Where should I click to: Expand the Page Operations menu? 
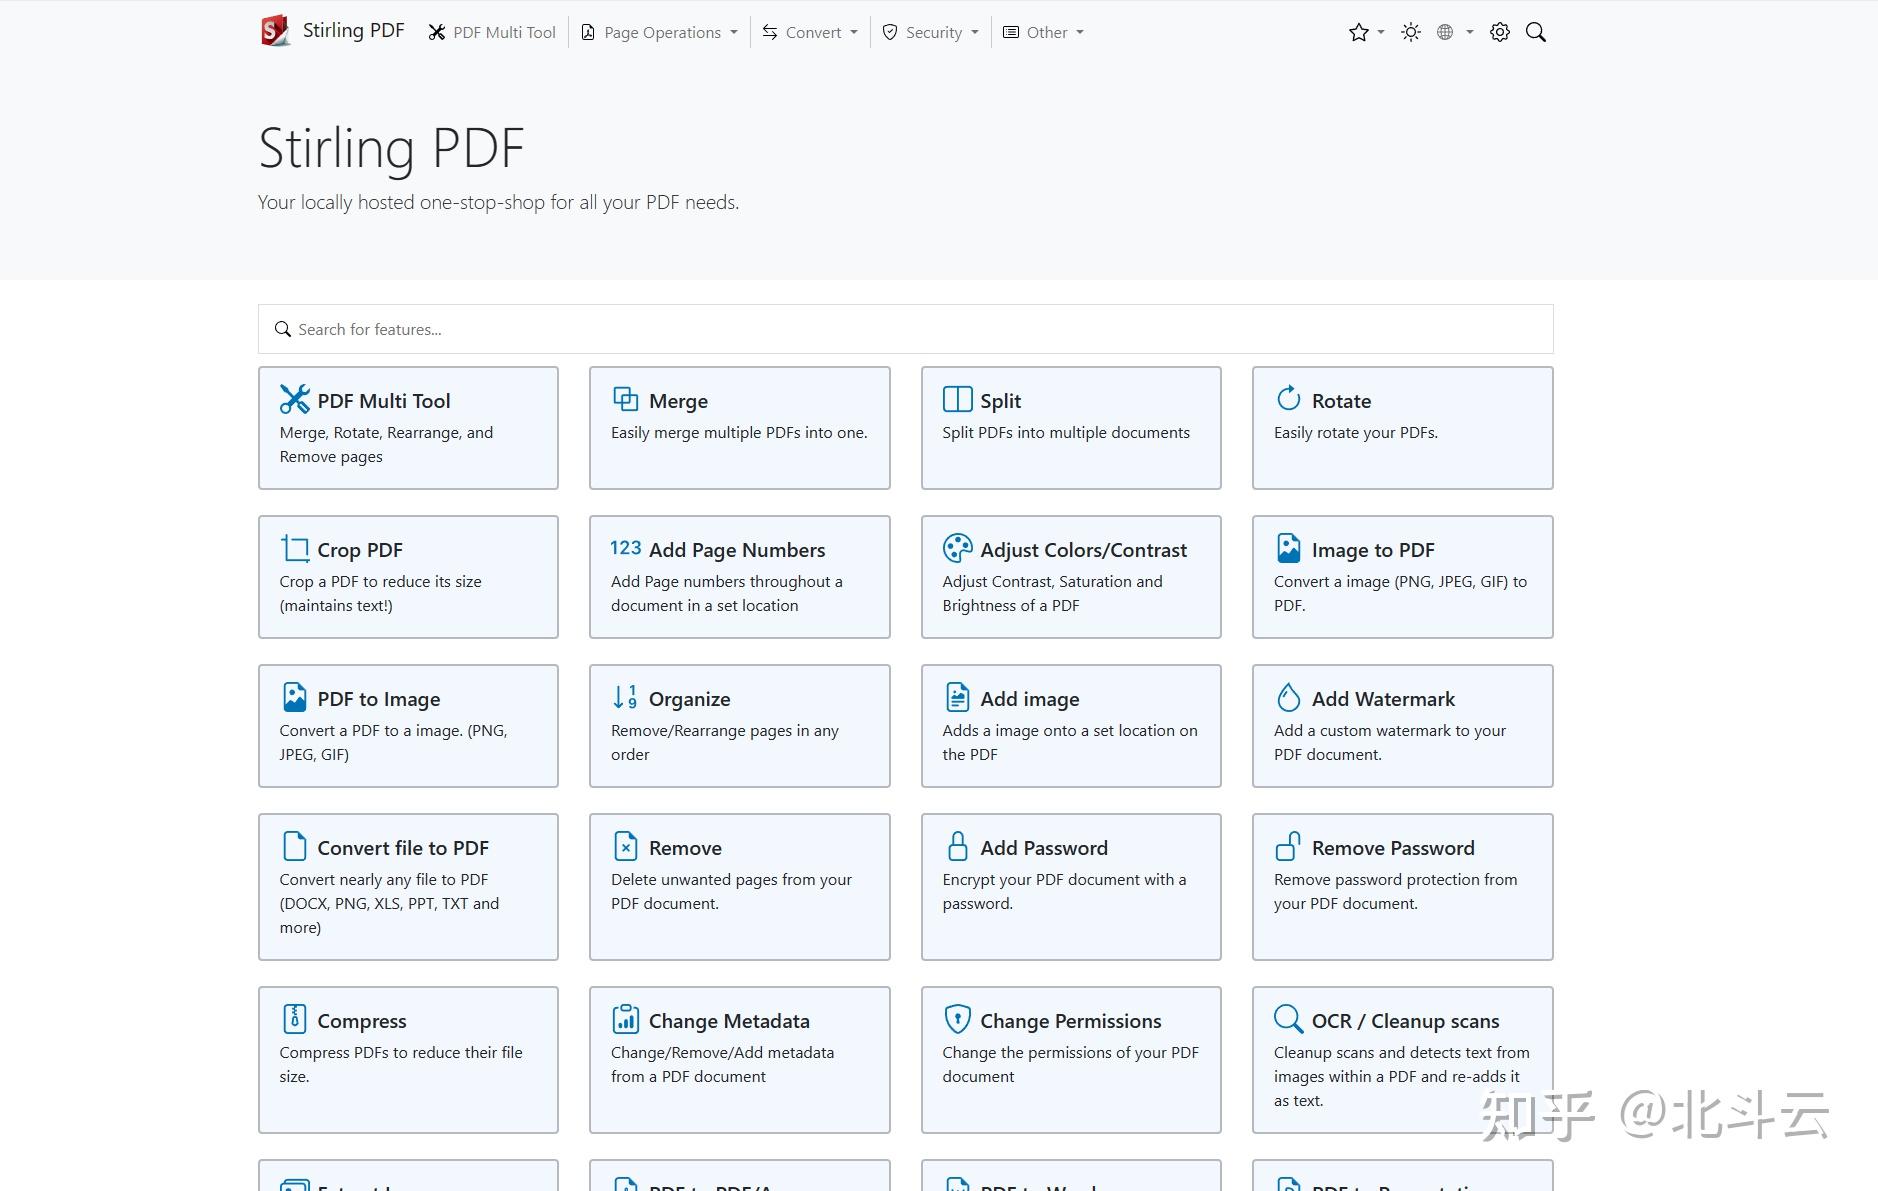[x=660, y=32]
